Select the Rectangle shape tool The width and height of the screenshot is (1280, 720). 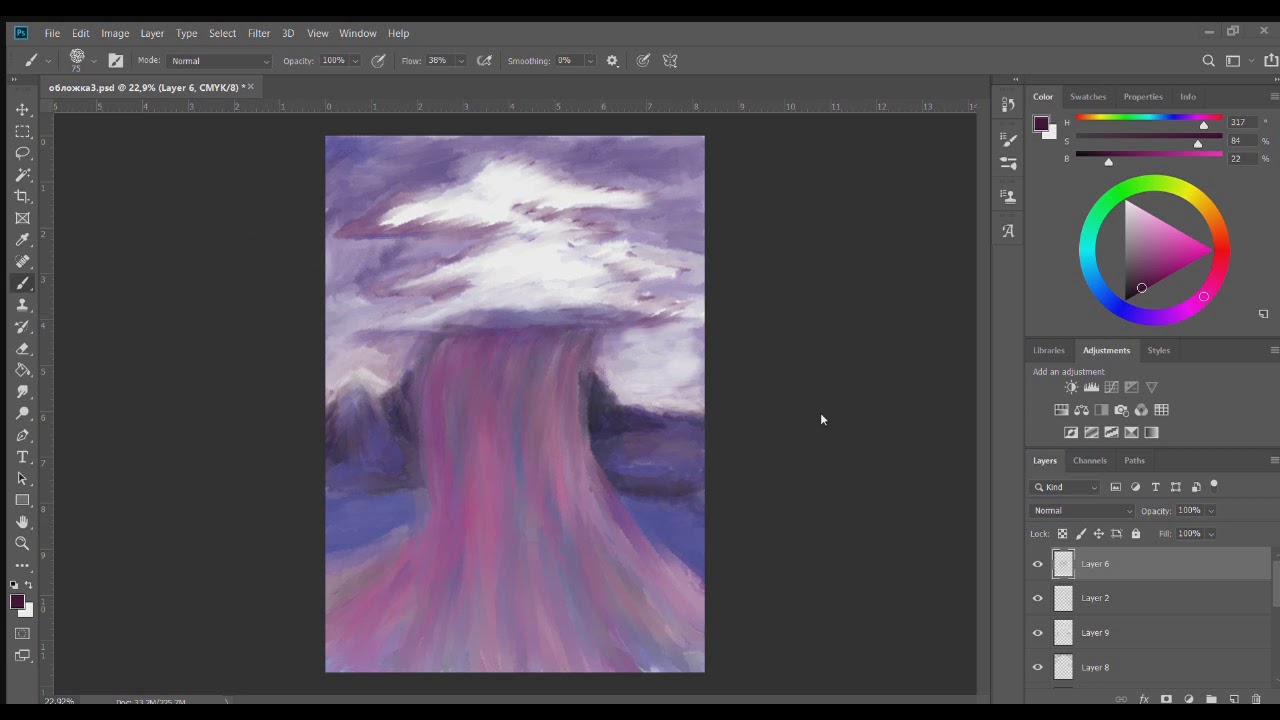point(22,500)
